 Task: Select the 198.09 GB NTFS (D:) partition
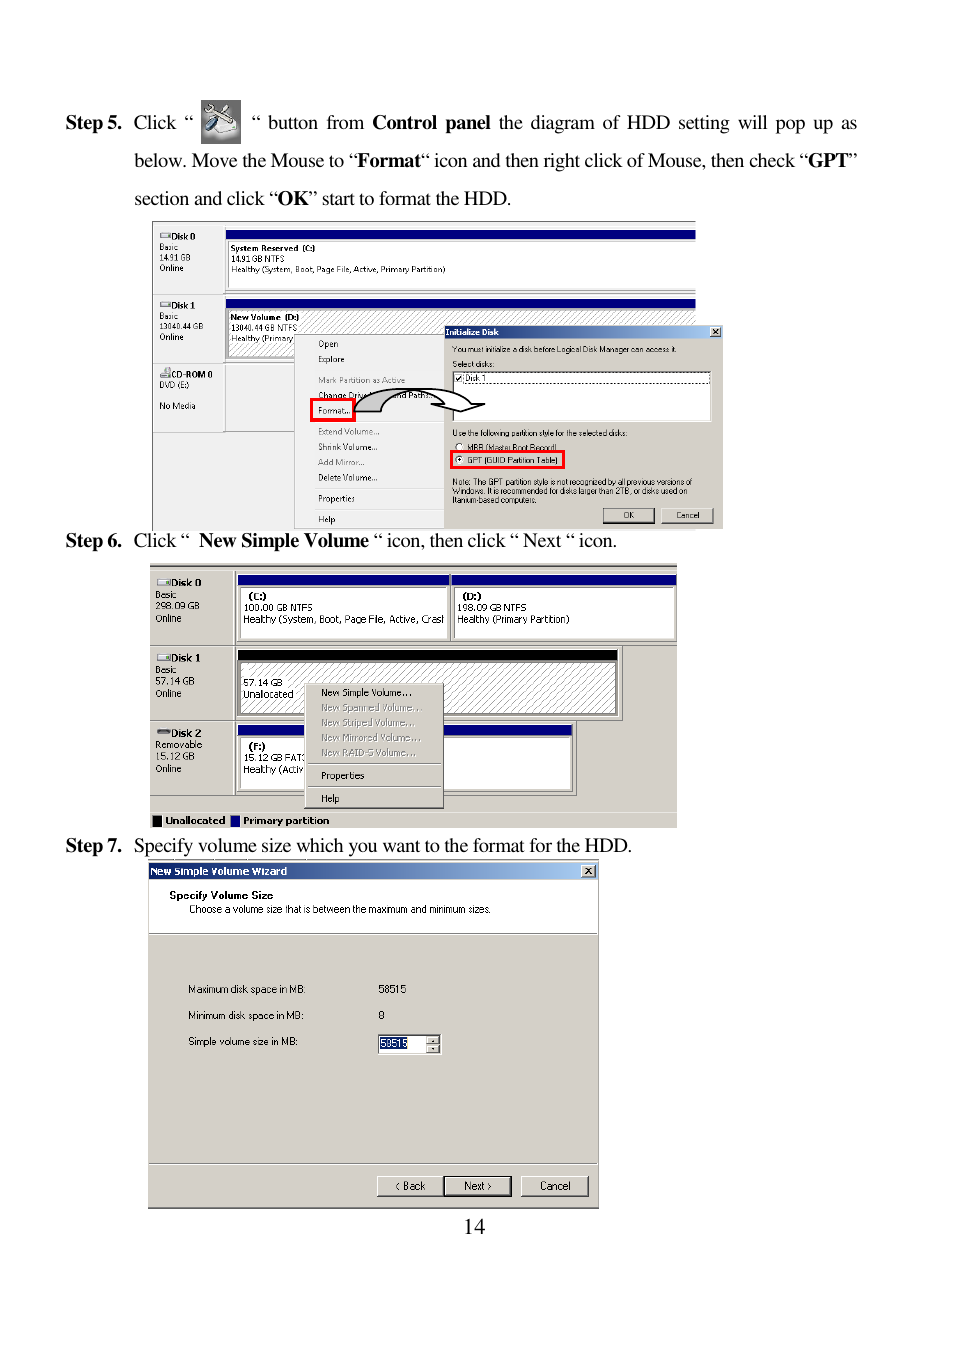pyautogui.click(x=564, y=612)
